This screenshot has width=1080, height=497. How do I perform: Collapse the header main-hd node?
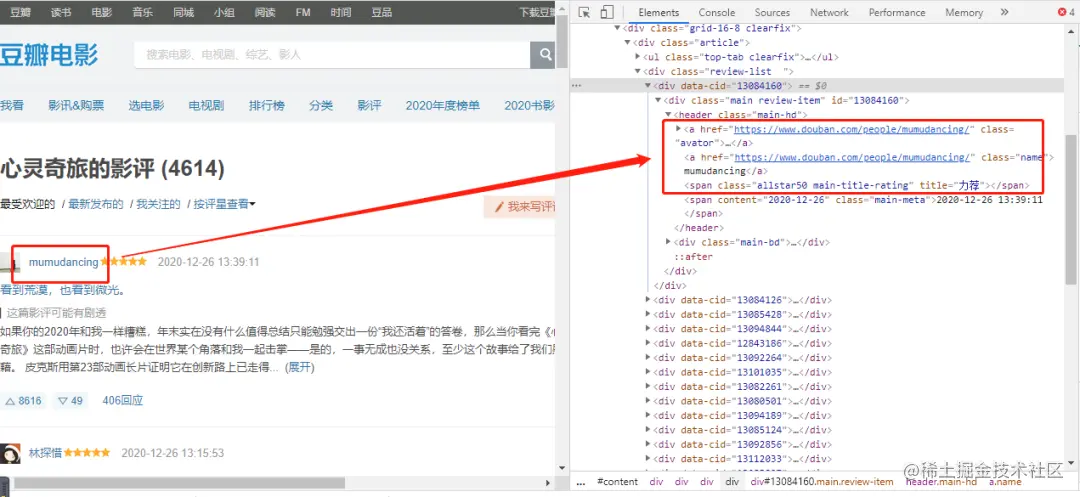(668, 114)
